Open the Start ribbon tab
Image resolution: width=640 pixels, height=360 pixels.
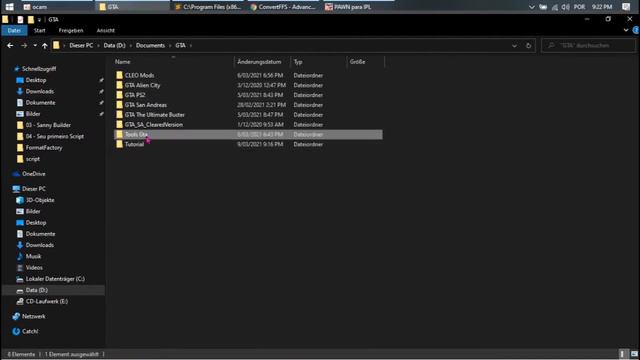40,30
